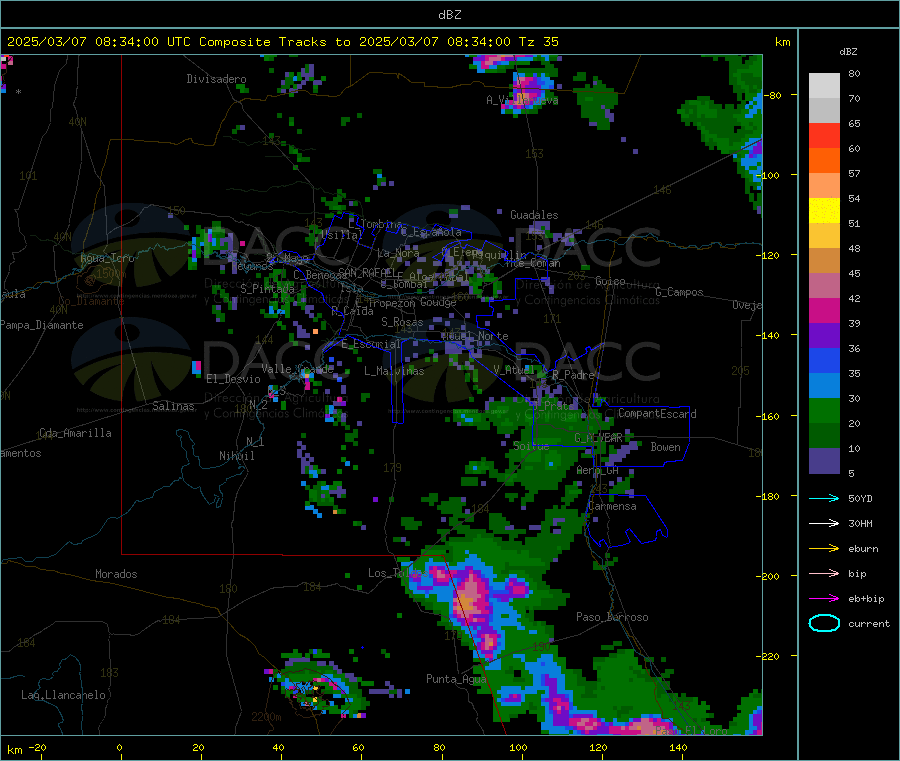Click the Divisadero place label

tap(216, 79)
